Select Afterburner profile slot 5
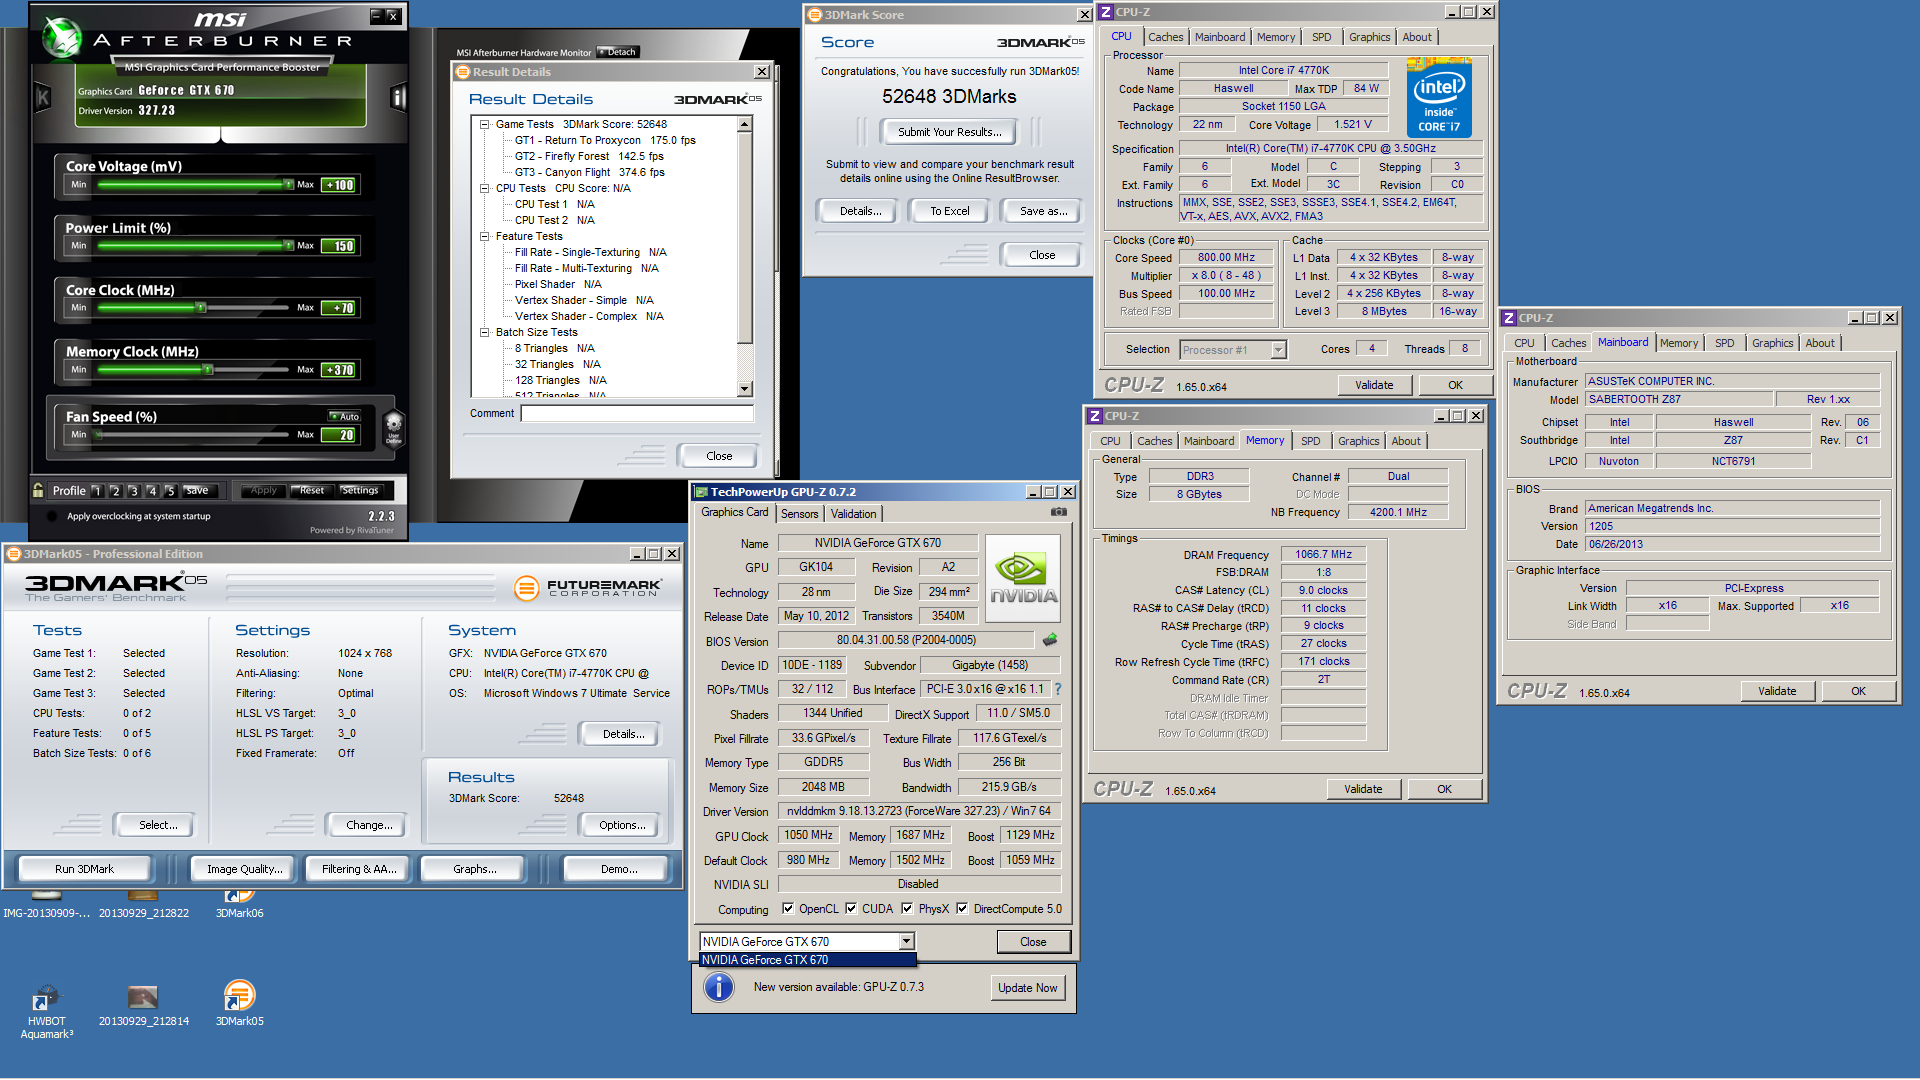The height and width of the screenshot is (1080, 1920). (170, 491)
